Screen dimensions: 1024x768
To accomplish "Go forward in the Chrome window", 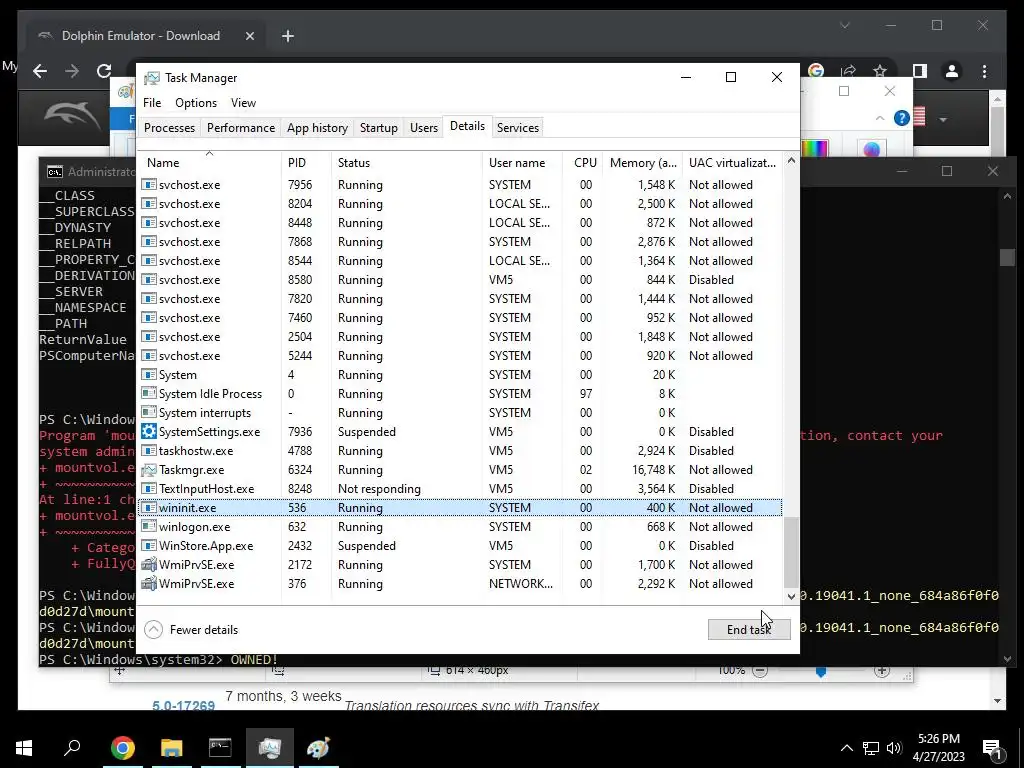I will click(72, 71).
